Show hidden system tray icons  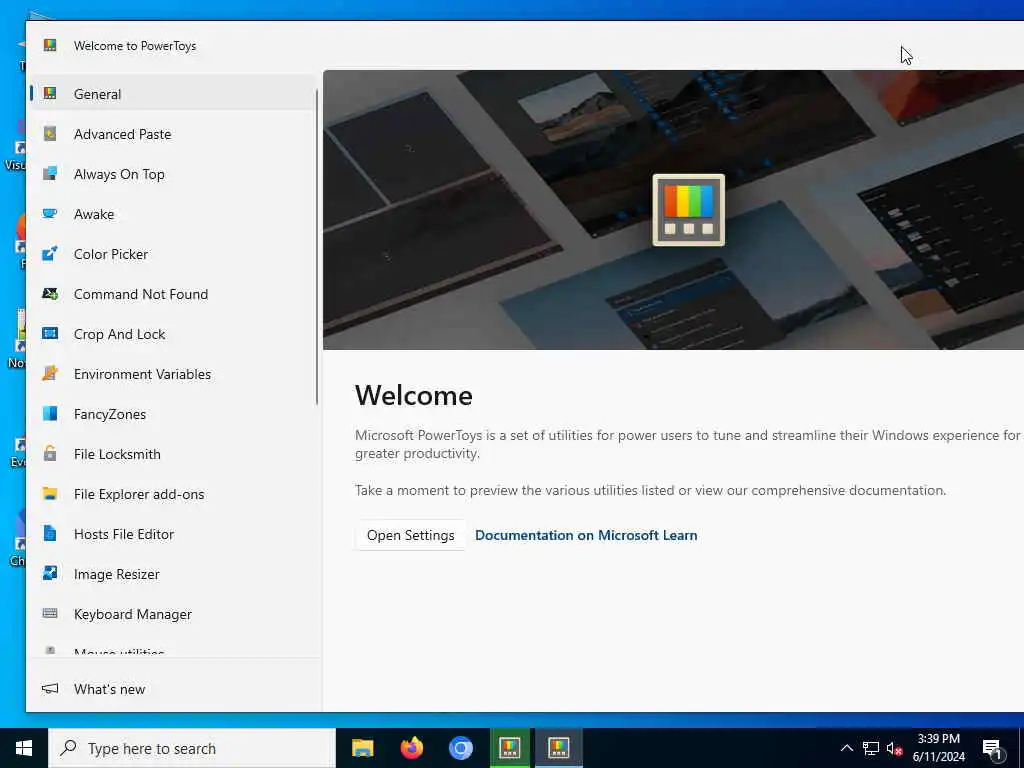pos(846,748)
